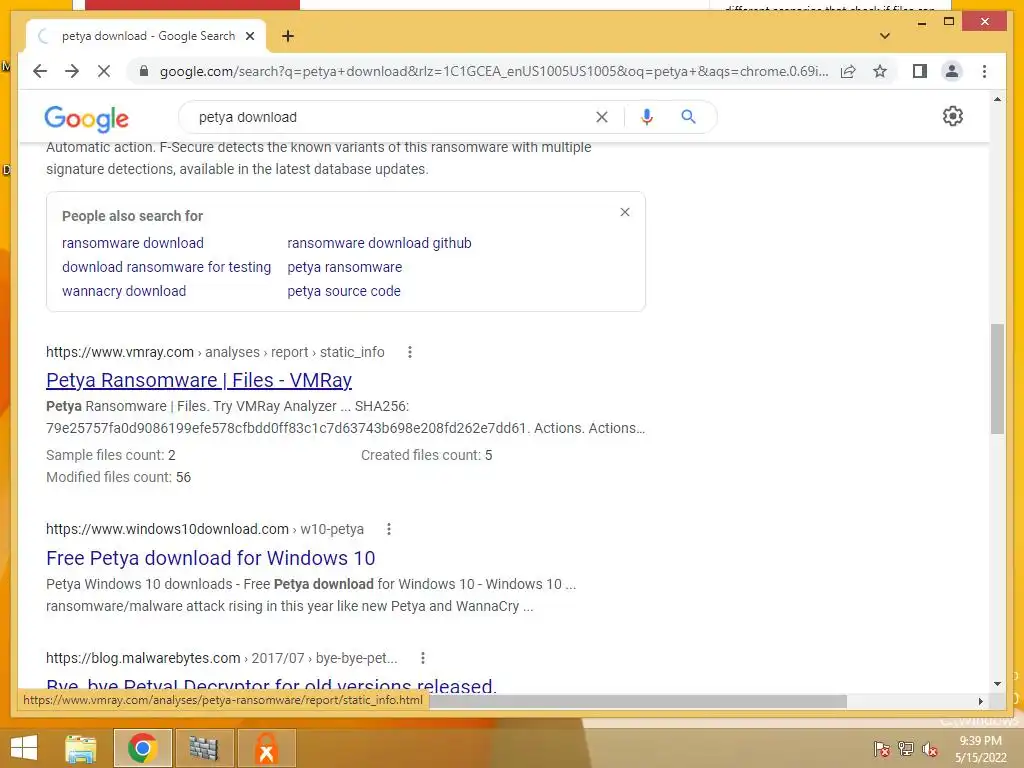Open the Action Center flag tray icon
Viewport: 1024px width, 768px height.
pyautogui.click(x=881, y=749)
